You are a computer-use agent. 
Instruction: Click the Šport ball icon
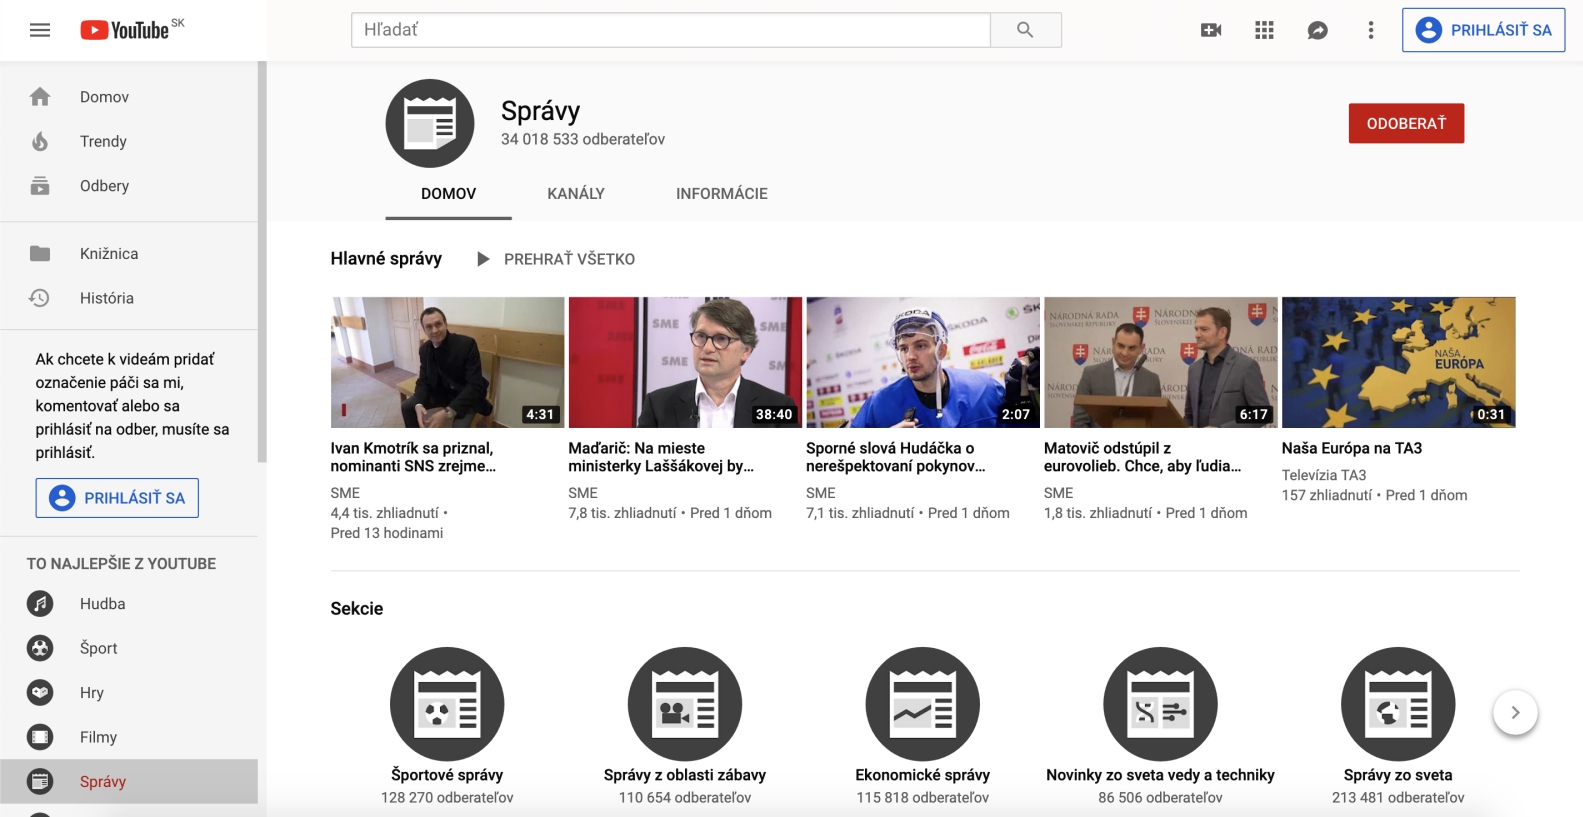40,648
